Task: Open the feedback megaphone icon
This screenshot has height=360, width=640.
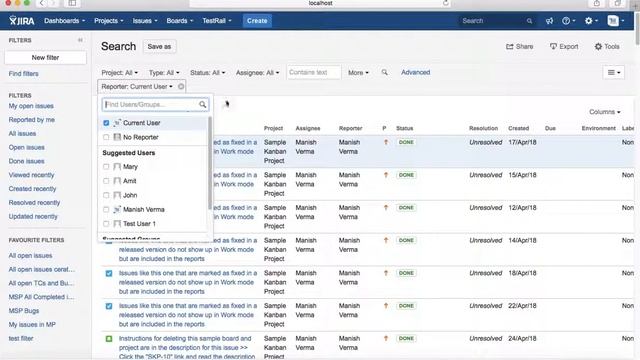Action: pyautogui.click(x=549, y=21)
